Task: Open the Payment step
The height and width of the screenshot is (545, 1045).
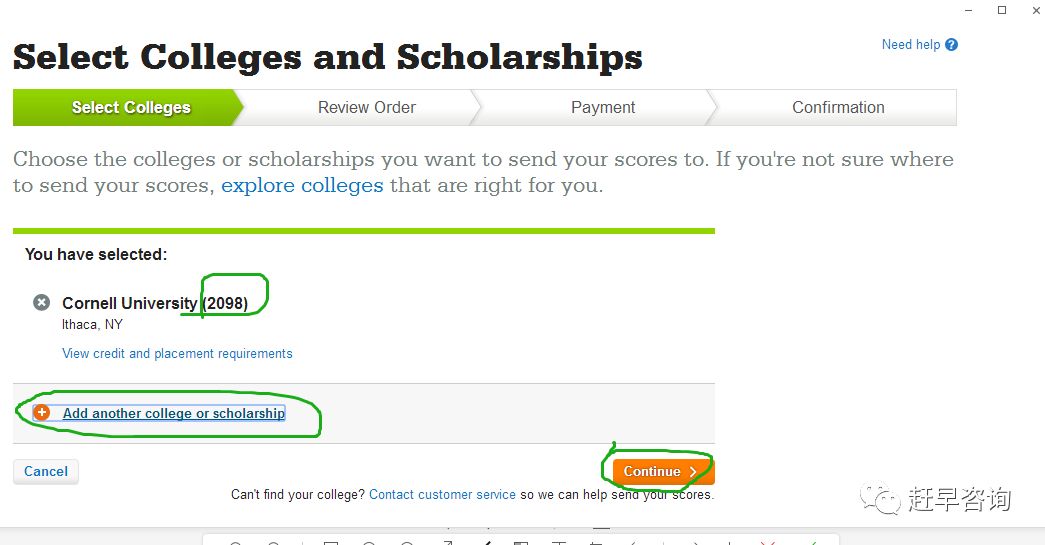Action: (602, 107)
